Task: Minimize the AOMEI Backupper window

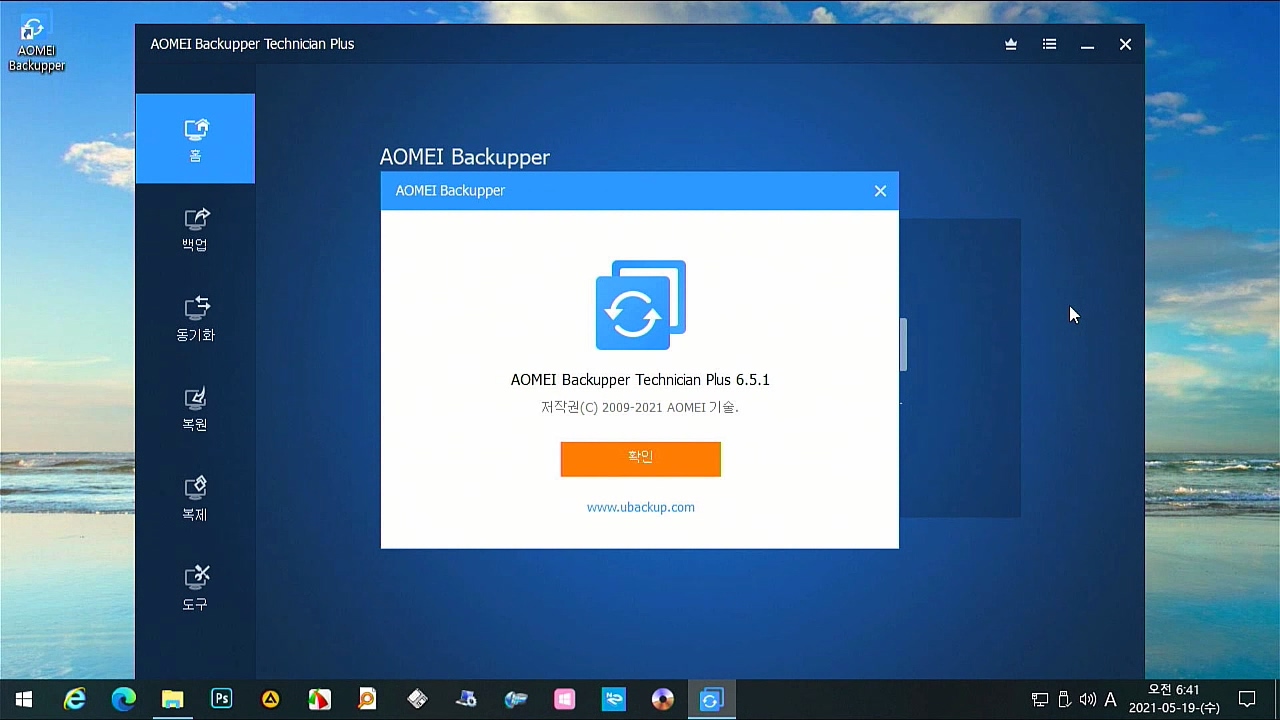Action: (1087, 44)
